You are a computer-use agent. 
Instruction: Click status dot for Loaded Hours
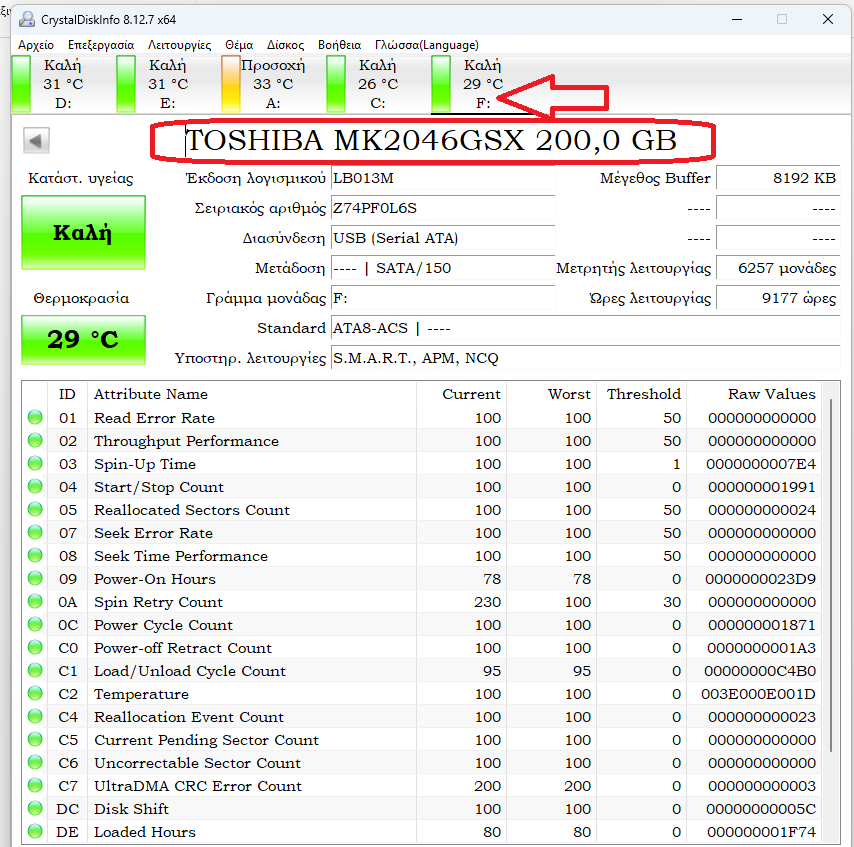pyautogui.click(x=35, y=831)
